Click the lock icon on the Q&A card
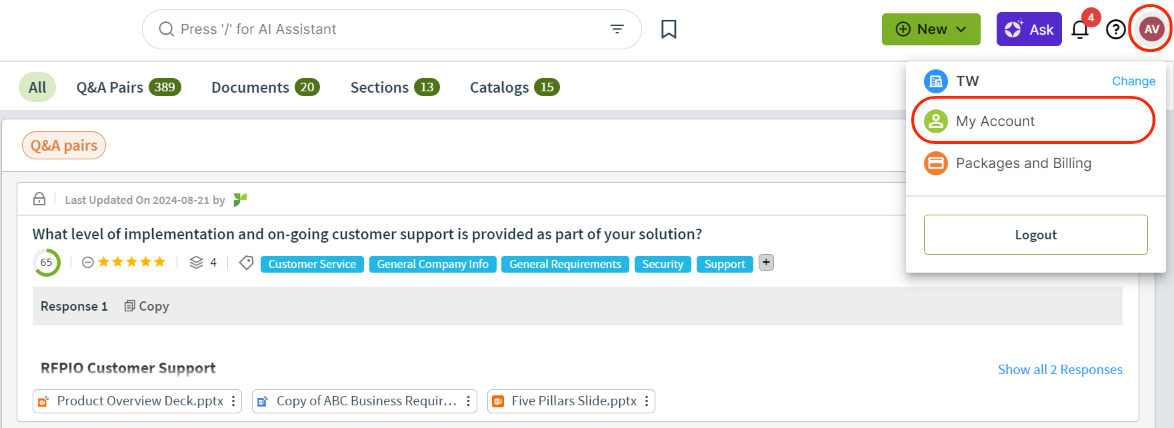Image resolution: width=1174 pixels, height=428 pixels. pyautogui.click(x=40, y=200)
